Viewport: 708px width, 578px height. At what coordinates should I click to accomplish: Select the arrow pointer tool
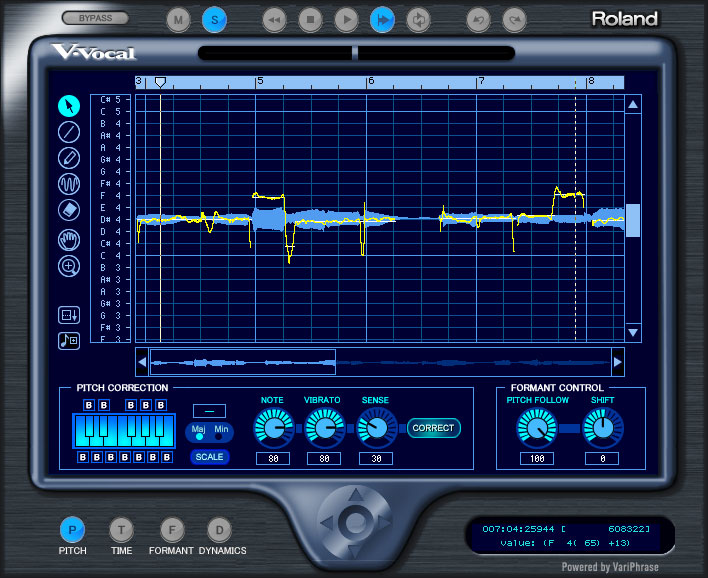(x=69, y=106)
